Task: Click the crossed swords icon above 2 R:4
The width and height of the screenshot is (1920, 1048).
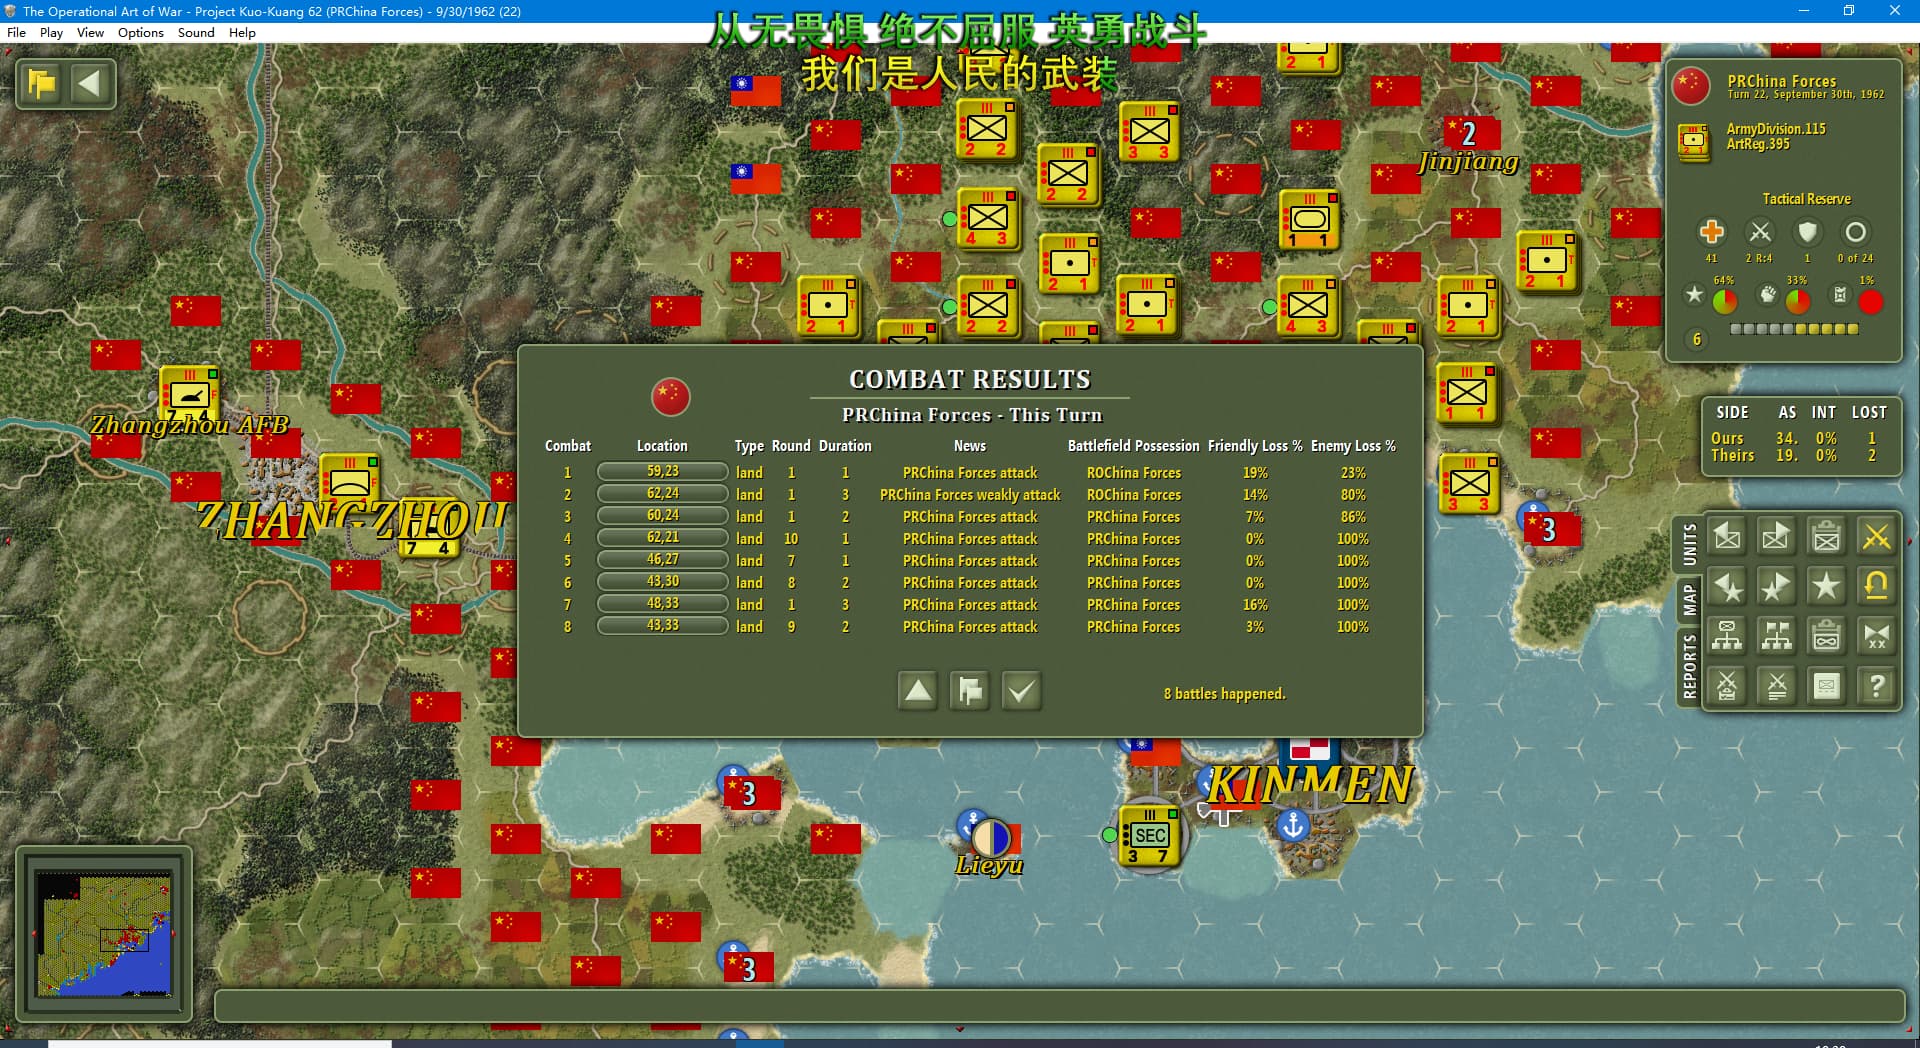Action: tap(1760, 232)
